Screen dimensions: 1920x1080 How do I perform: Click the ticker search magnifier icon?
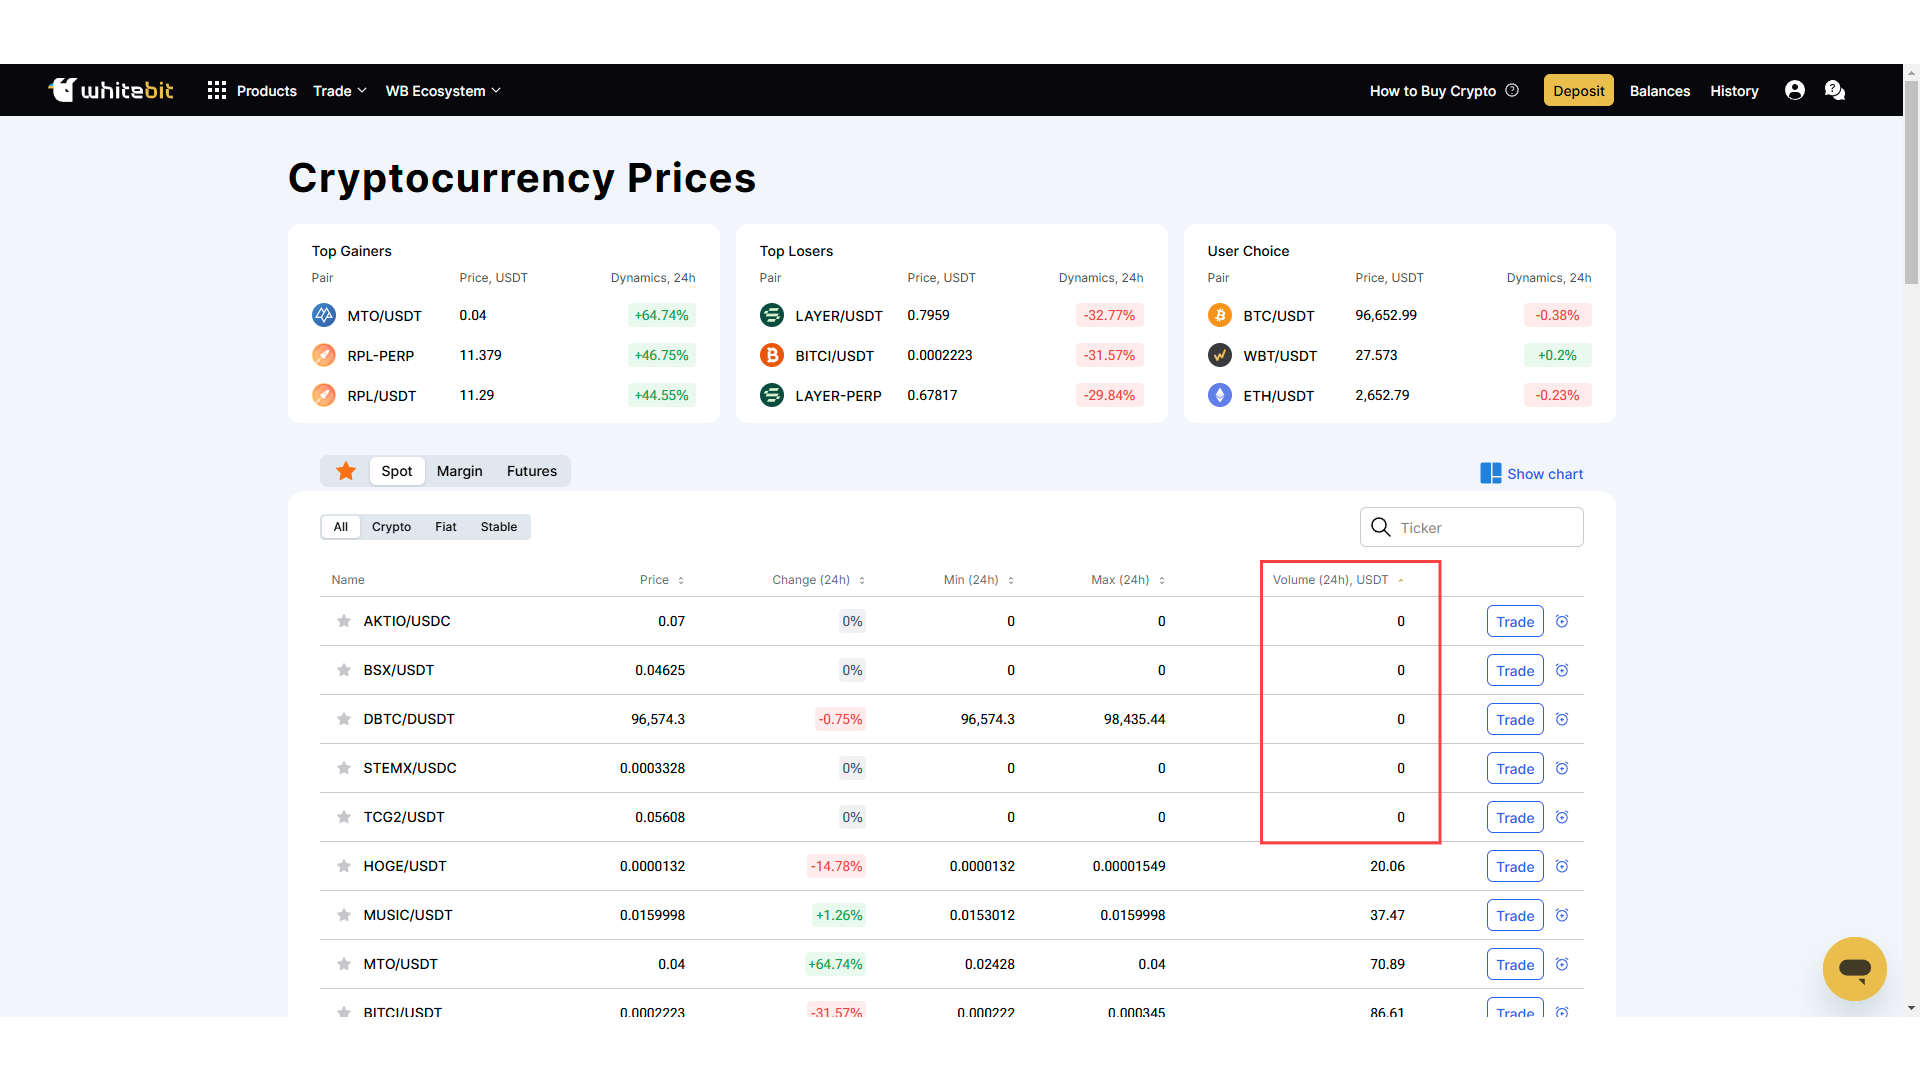tap(1380, 527)
